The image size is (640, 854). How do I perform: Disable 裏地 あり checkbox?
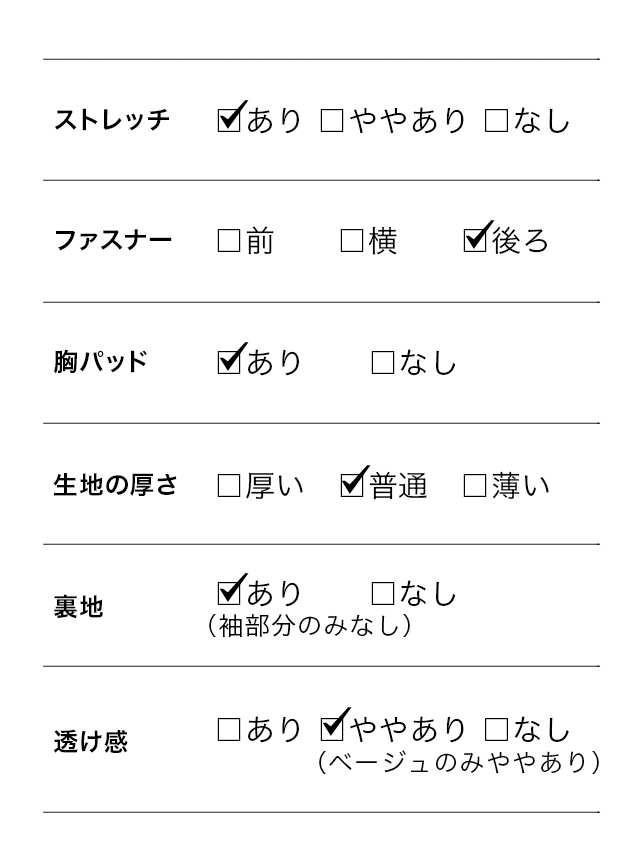(229, 594)
